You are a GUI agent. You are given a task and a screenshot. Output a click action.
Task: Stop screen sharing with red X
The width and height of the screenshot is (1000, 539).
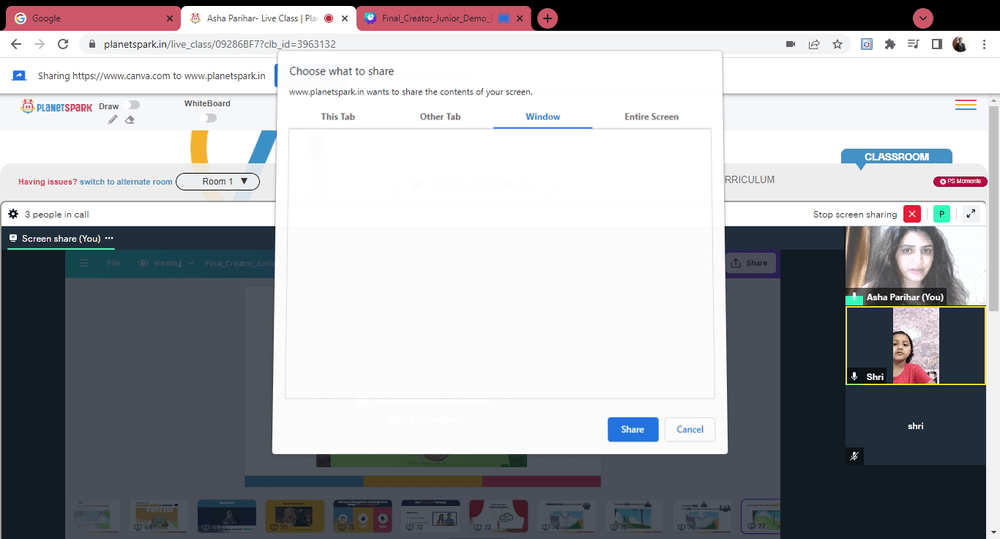tap(912, 214)
